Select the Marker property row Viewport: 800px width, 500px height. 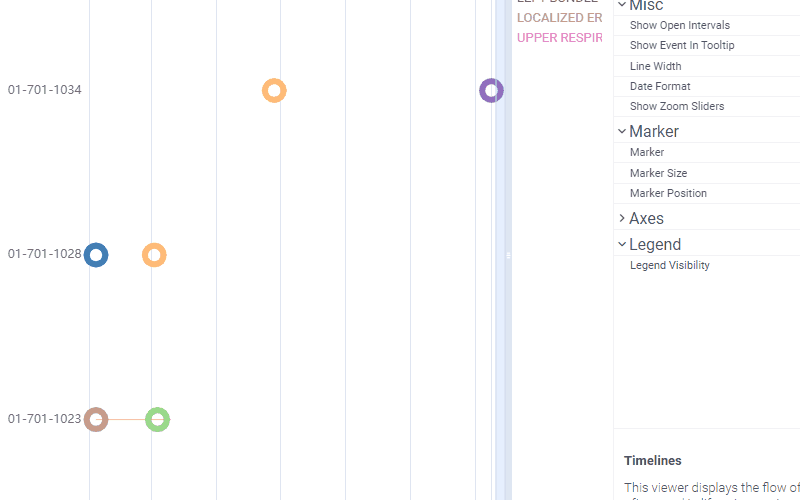coord(707,153)
